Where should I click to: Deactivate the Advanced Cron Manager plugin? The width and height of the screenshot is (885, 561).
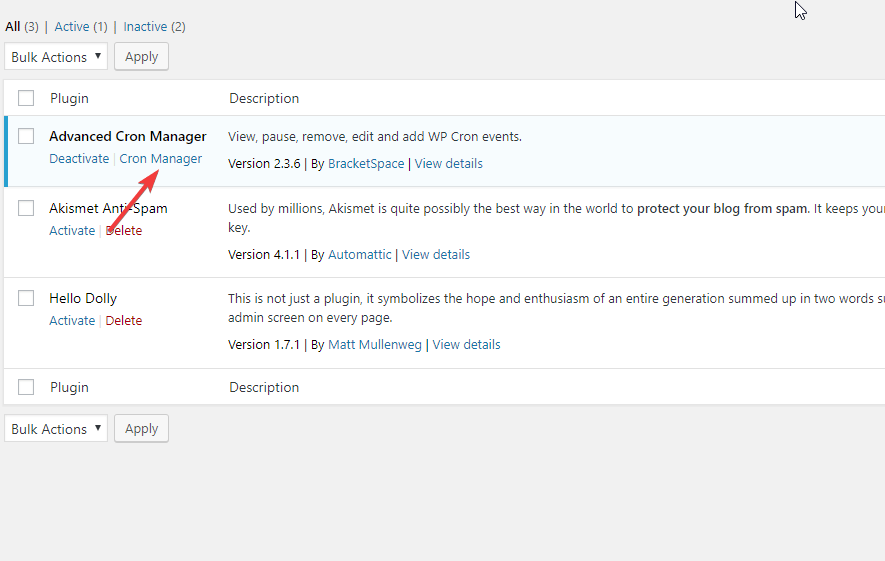click(x=79, y=159)
